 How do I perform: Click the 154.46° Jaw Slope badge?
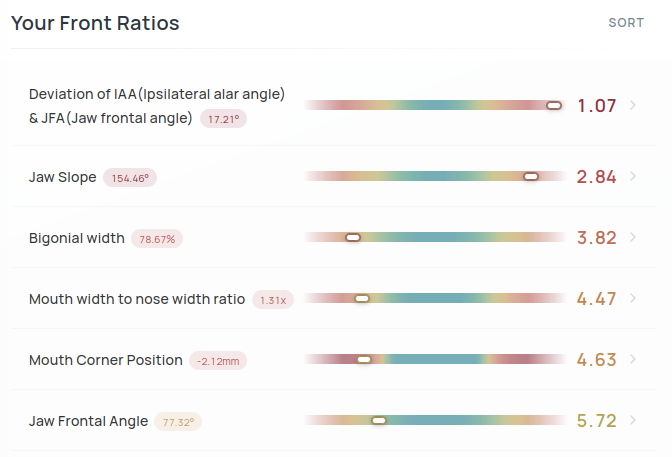coord(130,178)
